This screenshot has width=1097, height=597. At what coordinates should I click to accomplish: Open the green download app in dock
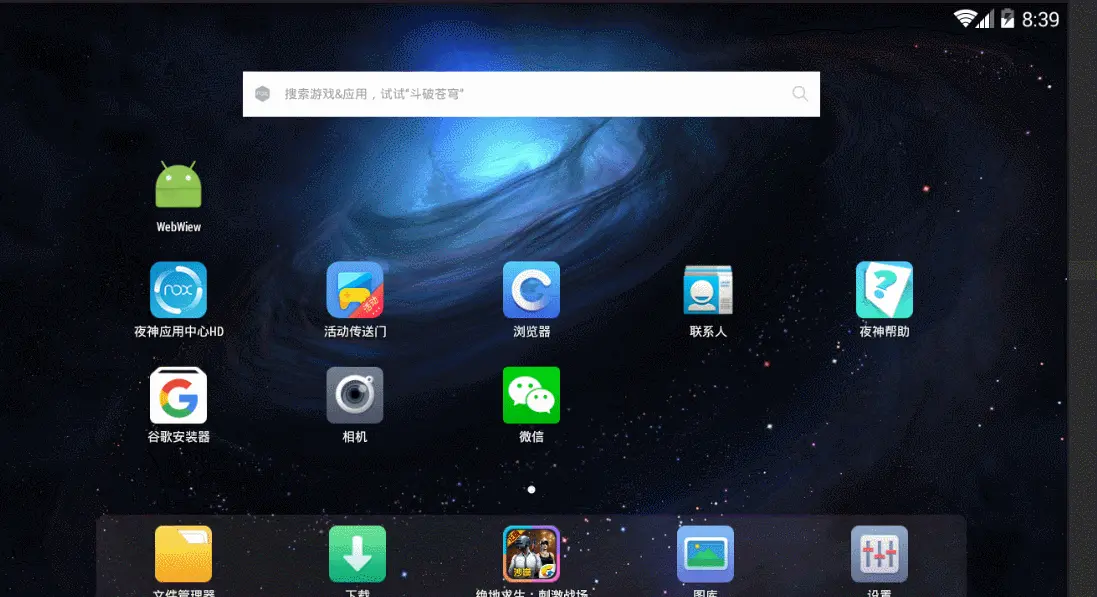[358, 554]
